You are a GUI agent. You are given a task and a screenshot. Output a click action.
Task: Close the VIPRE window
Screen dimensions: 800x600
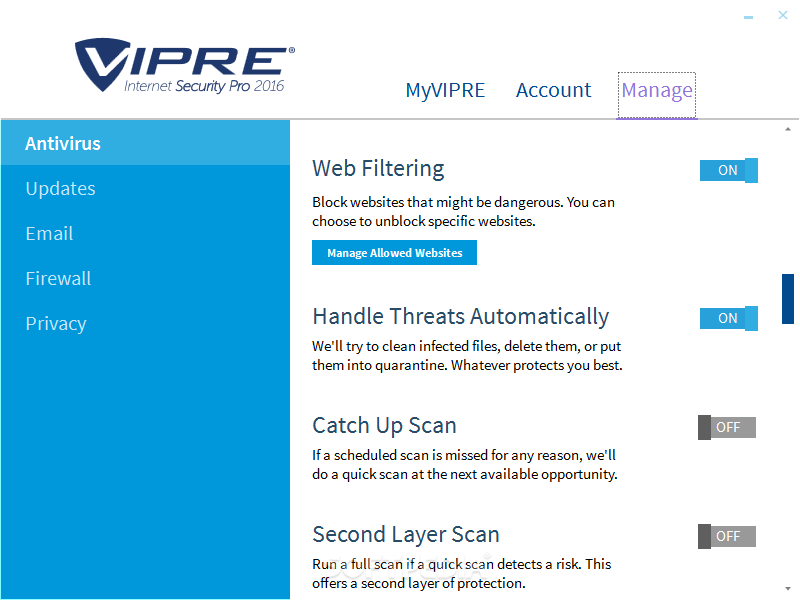(x=783, y=15)
